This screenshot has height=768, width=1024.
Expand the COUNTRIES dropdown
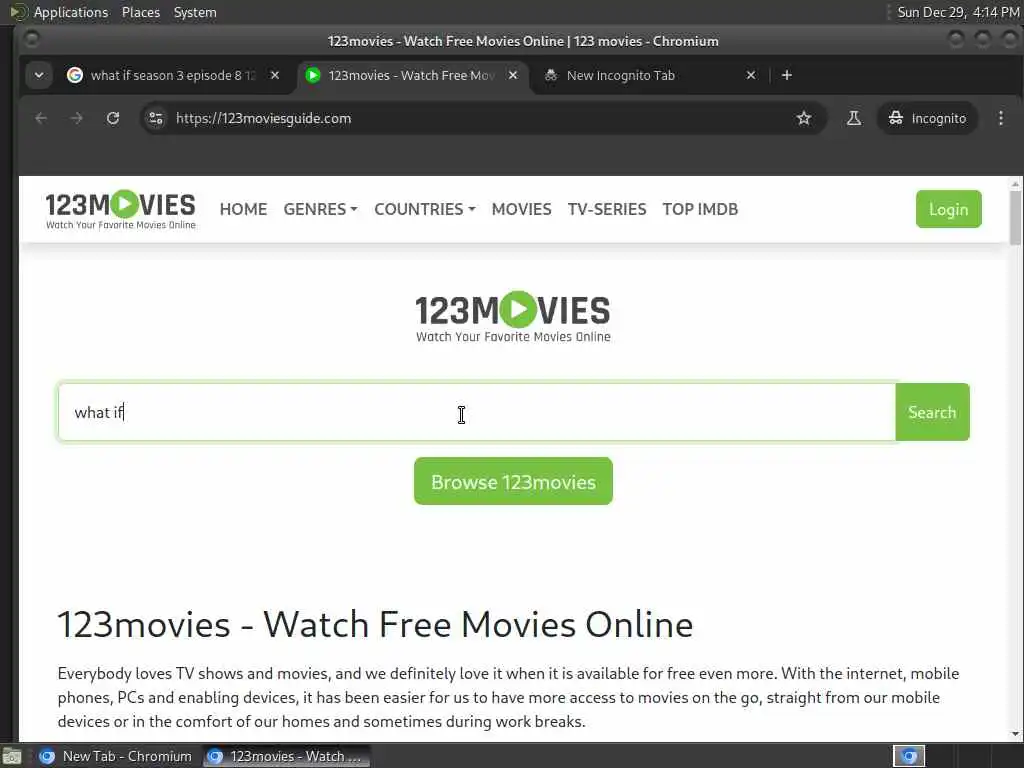point(424,209)
